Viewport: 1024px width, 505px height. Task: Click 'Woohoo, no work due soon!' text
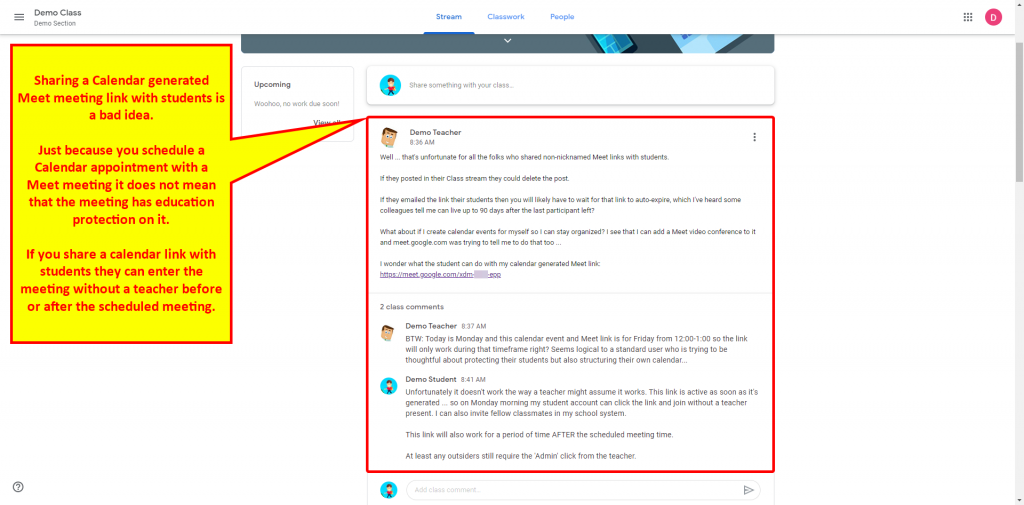[x=296, y=104]
